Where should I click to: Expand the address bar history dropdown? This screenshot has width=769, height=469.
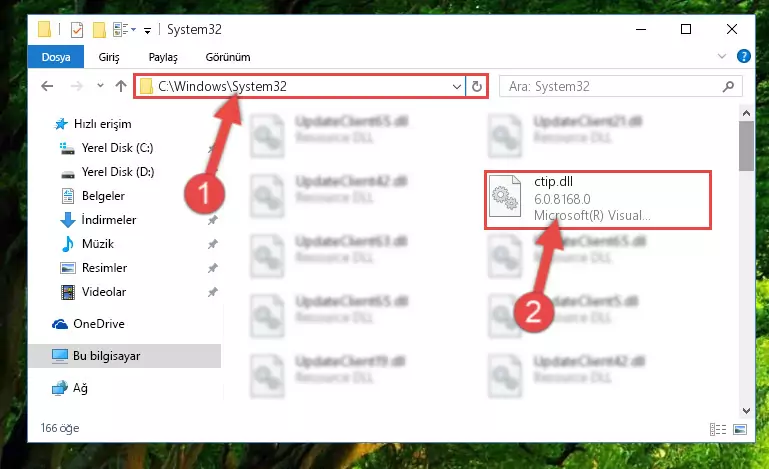click(x=457, y=87)
